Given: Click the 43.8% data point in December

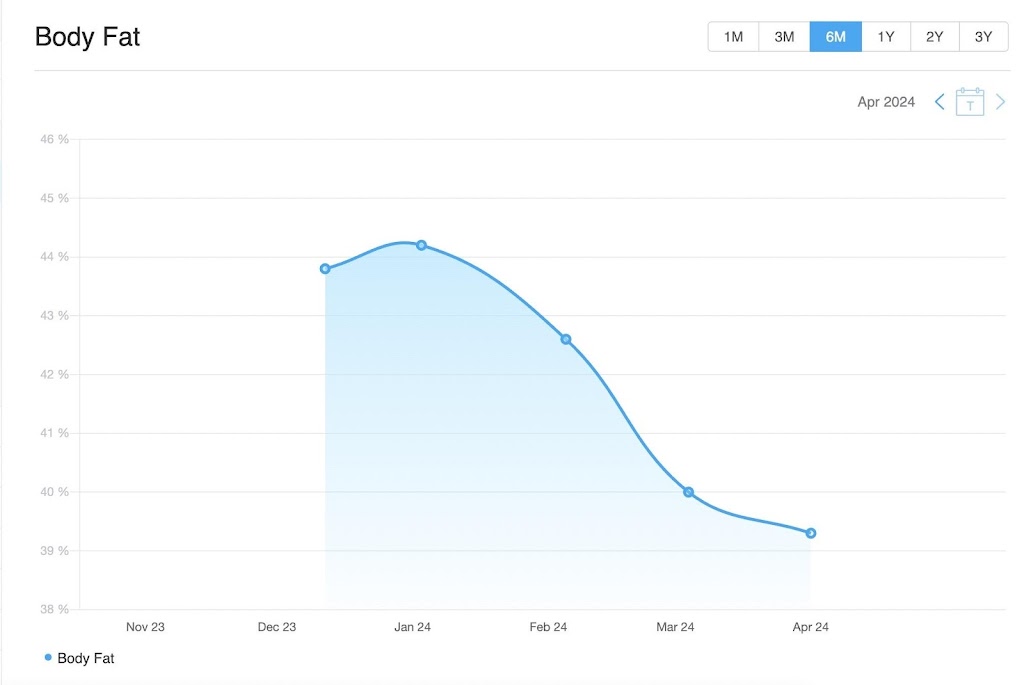Looking at the screenshot, I should pyautogui.click(x=325, y=268).
